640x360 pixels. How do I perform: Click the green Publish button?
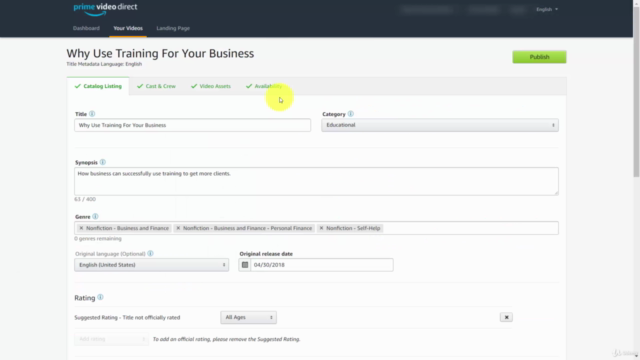pyautogui.click(x=539, y=57)
